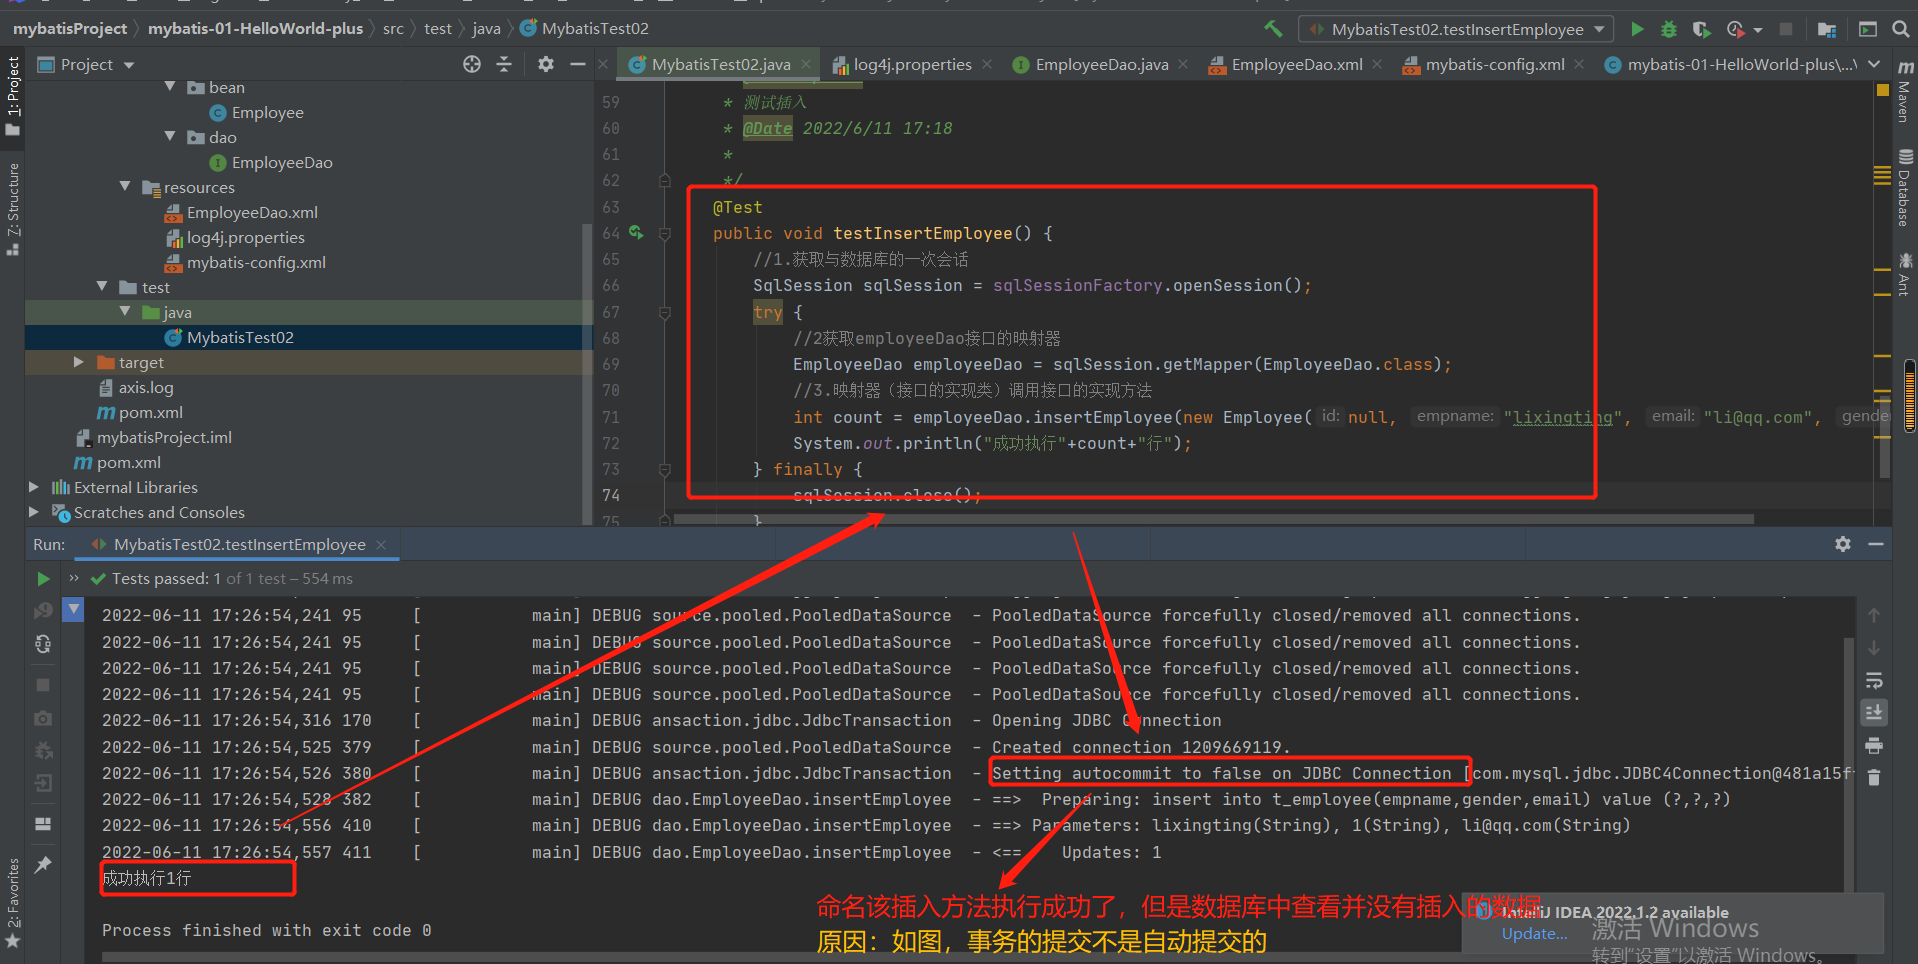The image size is (1918, 964).
Task: Click the Update... link in notification
Action: pos(1534,934)
